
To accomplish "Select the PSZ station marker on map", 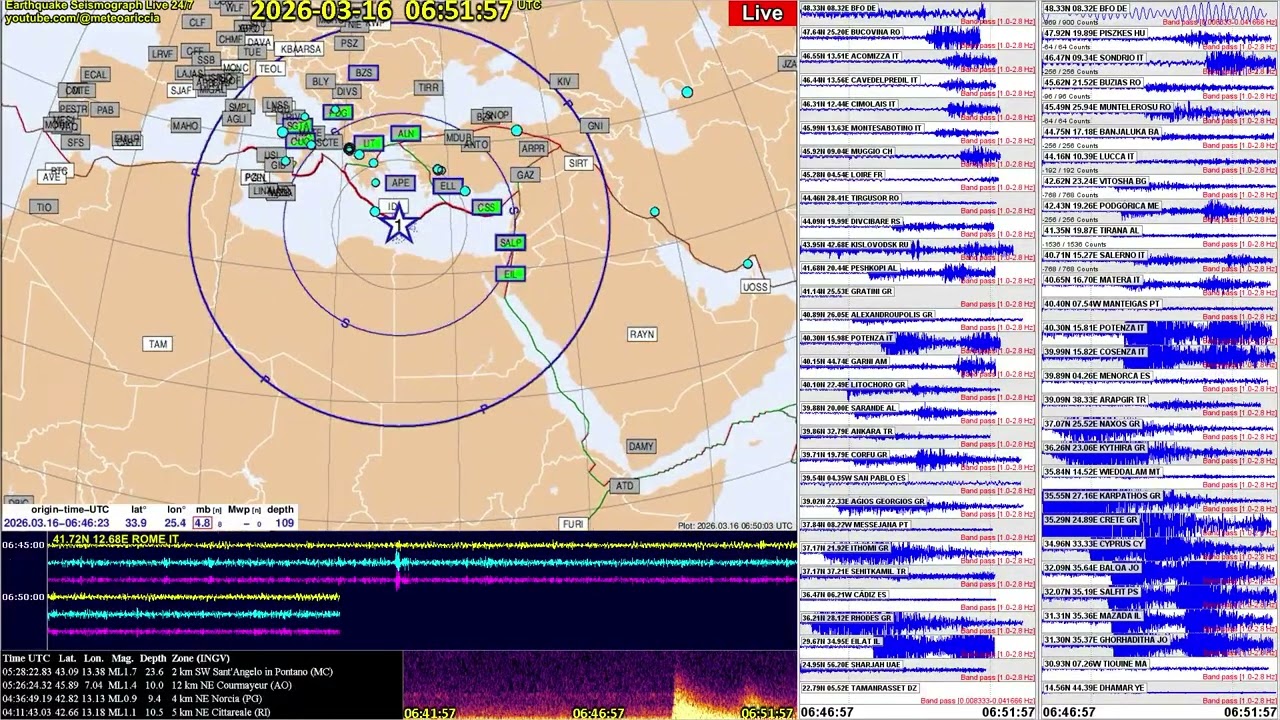I will [x=348, y=43].
